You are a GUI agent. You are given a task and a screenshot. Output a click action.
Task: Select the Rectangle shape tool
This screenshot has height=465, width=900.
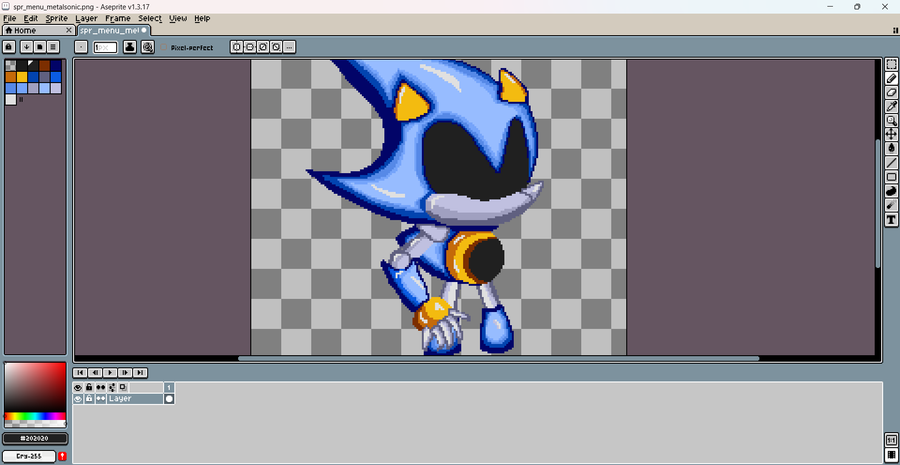pyautogui.click(x=891, y=177)
